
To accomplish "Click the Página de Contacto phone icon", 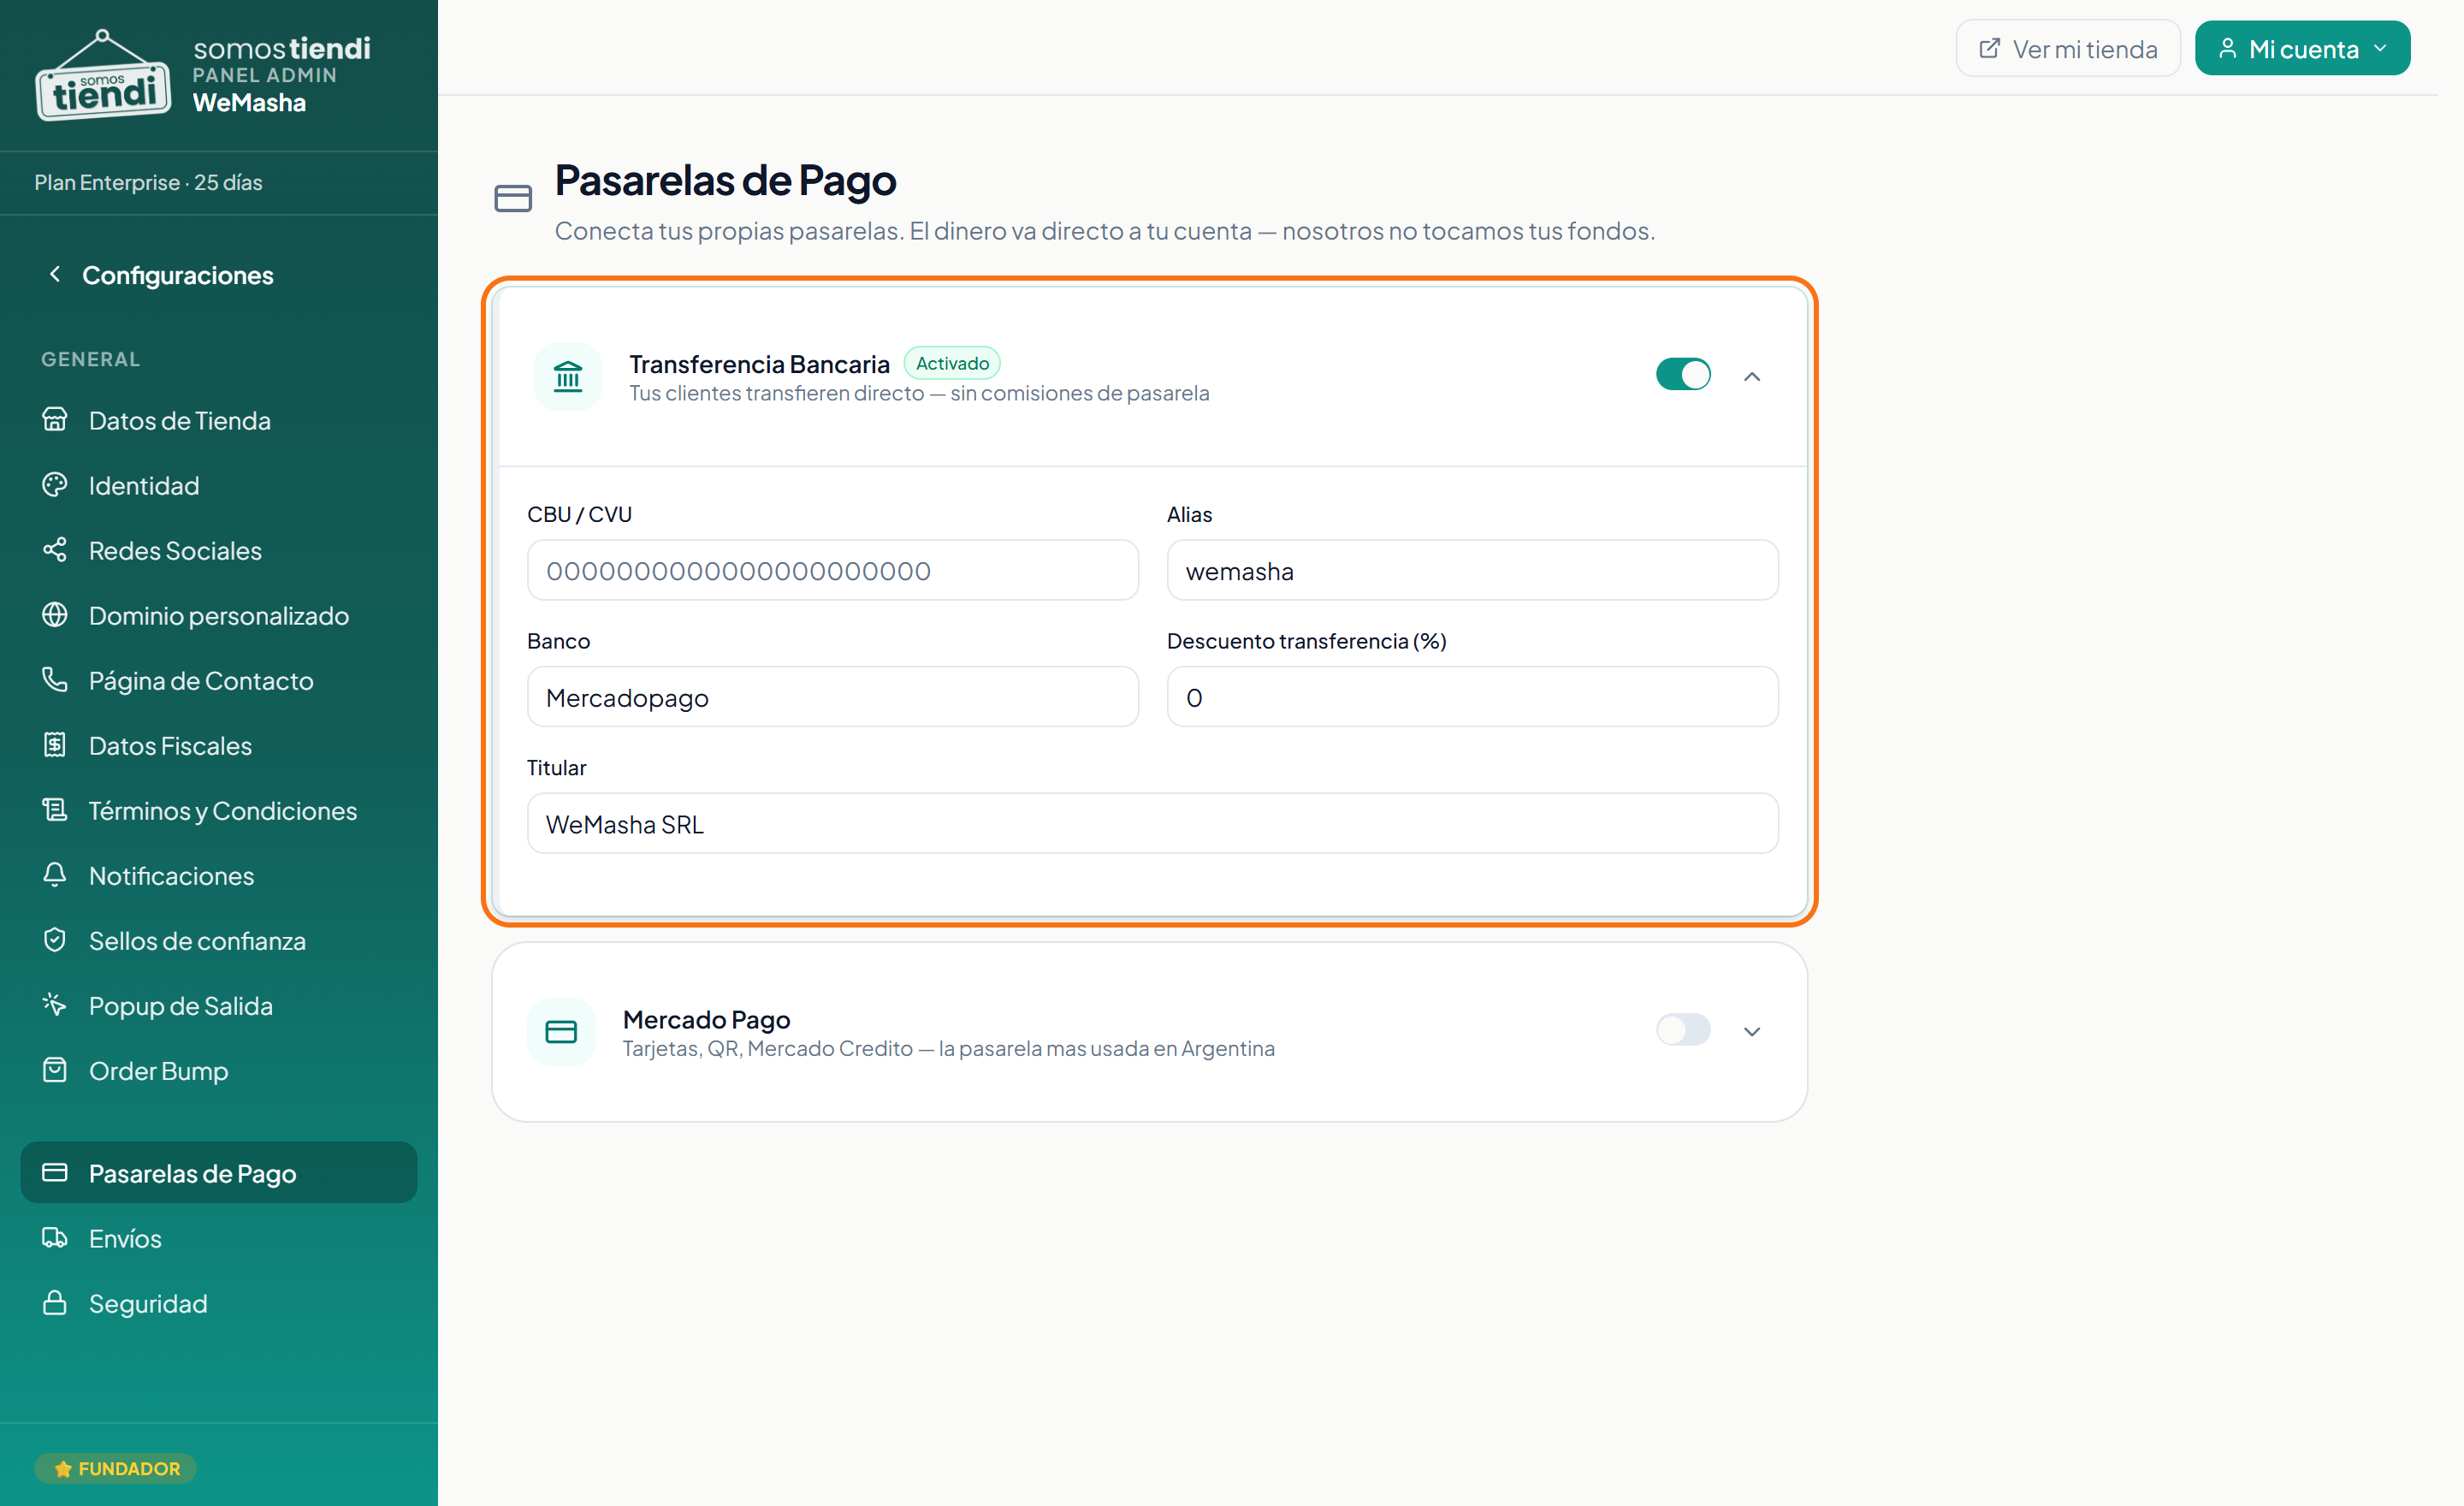I will pyautogui.click(x=55, y=680).
